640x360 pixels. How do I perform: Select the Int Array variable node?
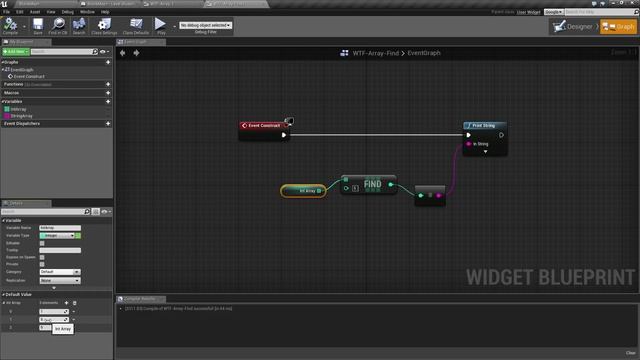pos(303,191)
